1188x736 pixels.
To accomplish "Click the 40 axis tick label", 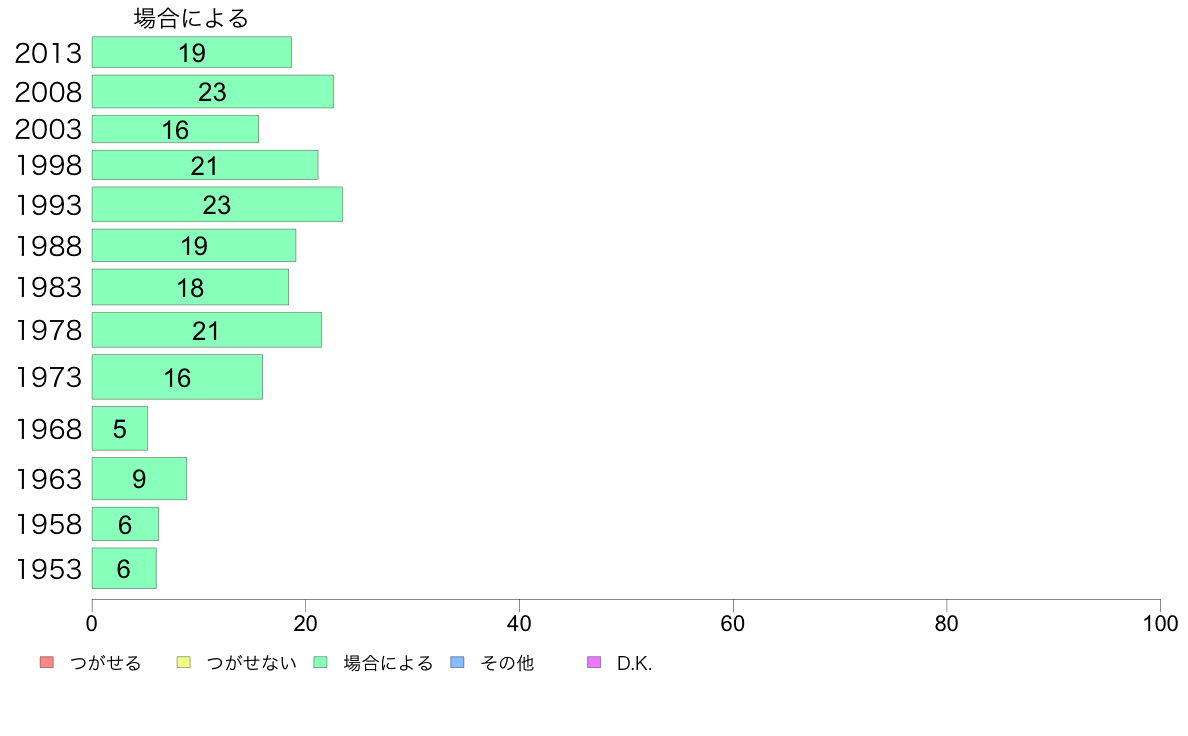I will [519, 624].
